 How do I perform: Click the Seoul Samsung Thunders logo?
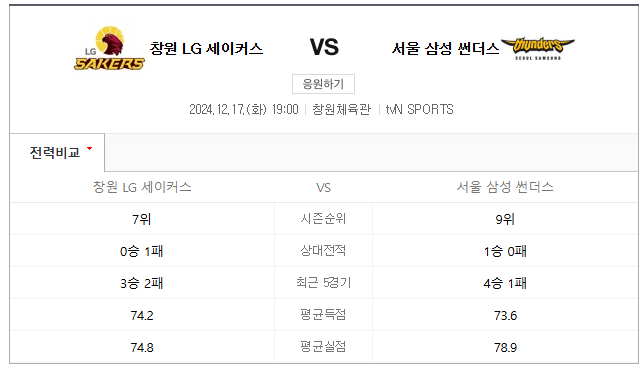[538, 48]
